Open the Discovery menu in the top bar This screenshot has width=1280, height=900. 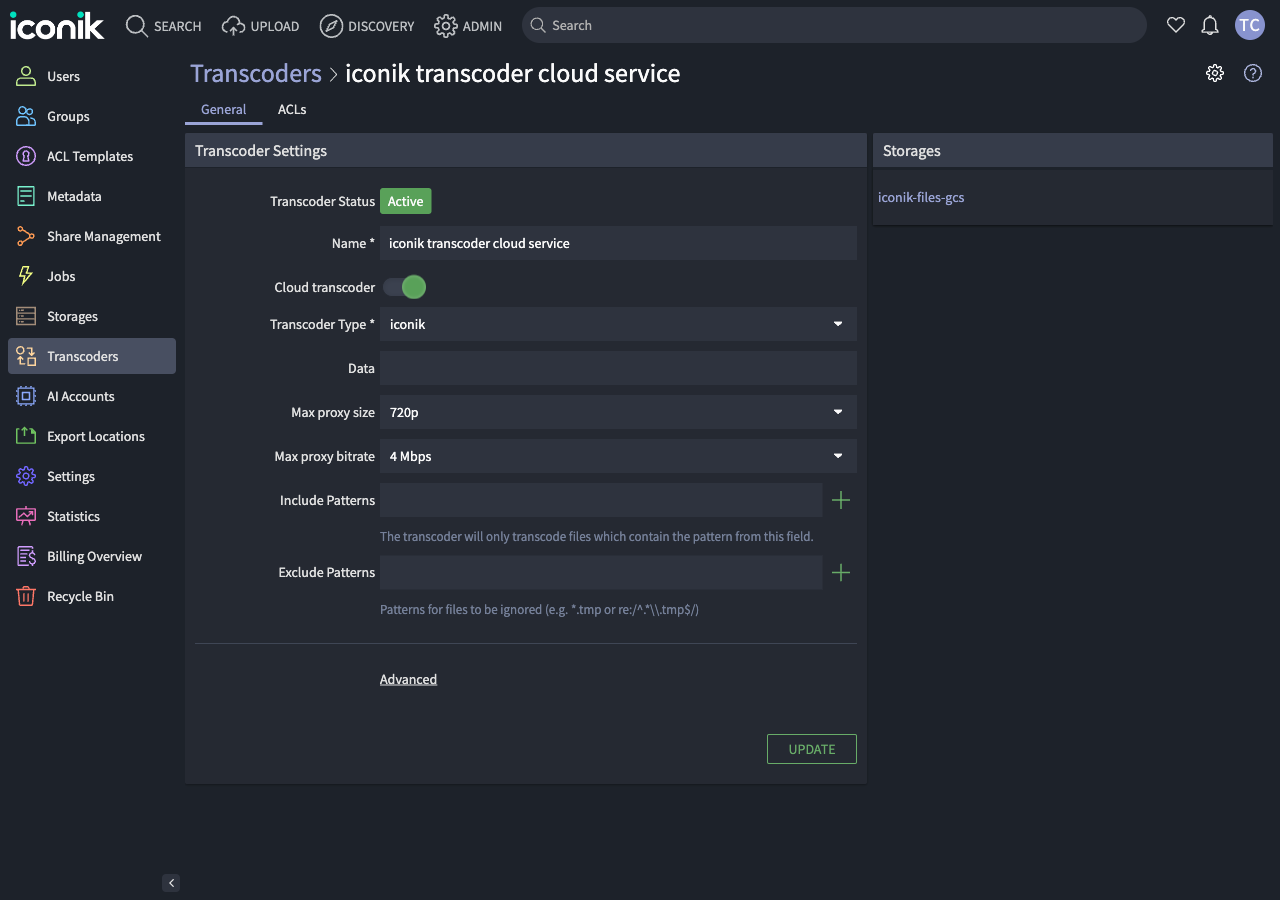pyautogui.click(x=367, y=26)
